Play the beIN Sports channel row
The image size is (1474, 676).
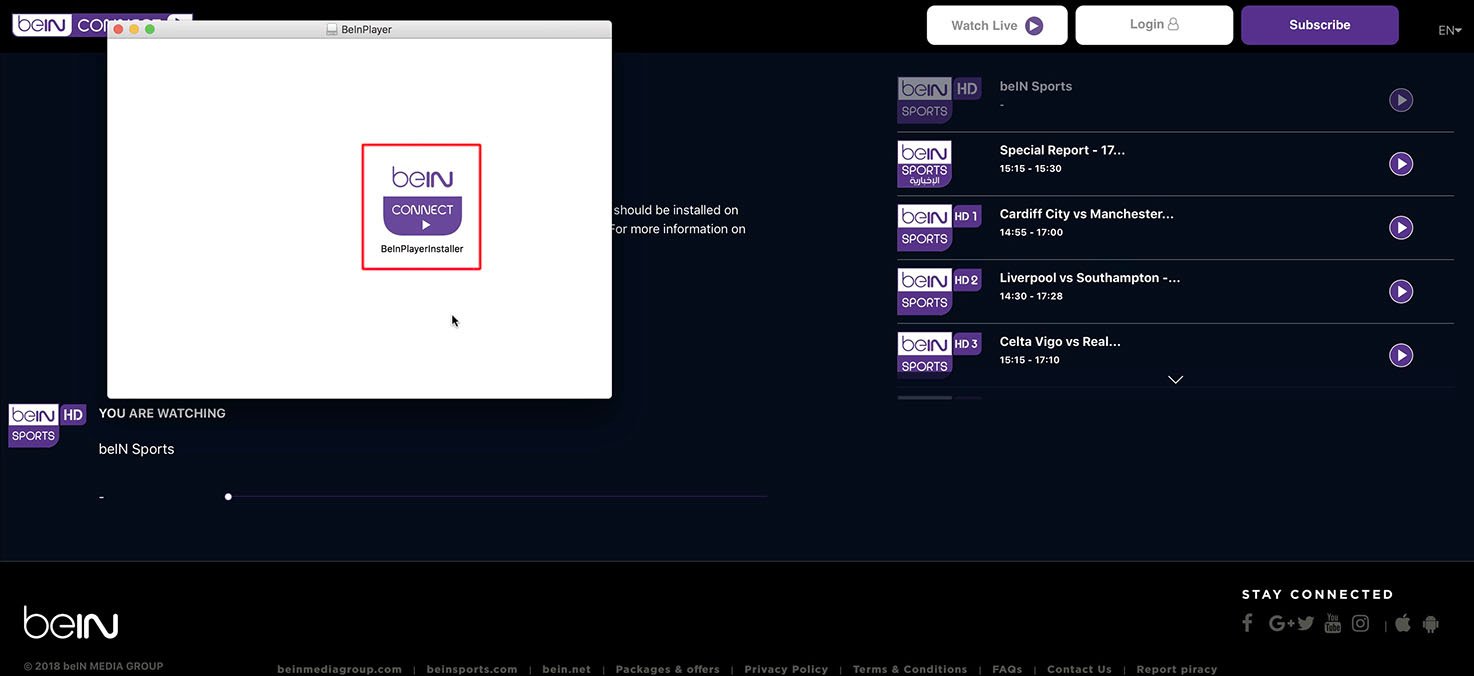coord(1401,100)
